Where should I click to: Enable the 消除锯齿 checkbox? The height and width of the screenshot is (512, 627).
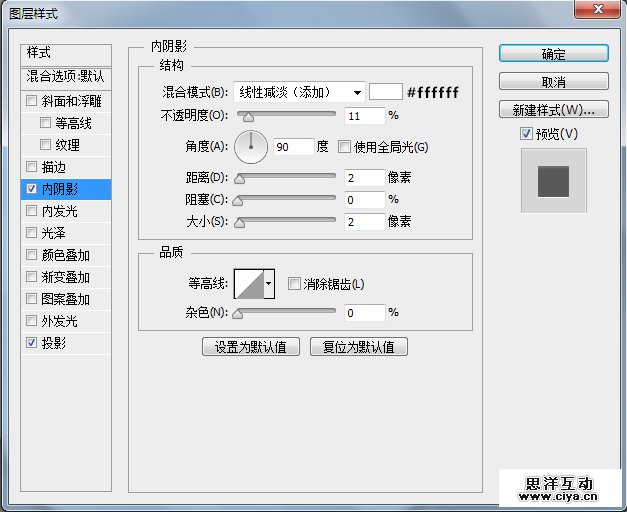[x=294, y=284]
